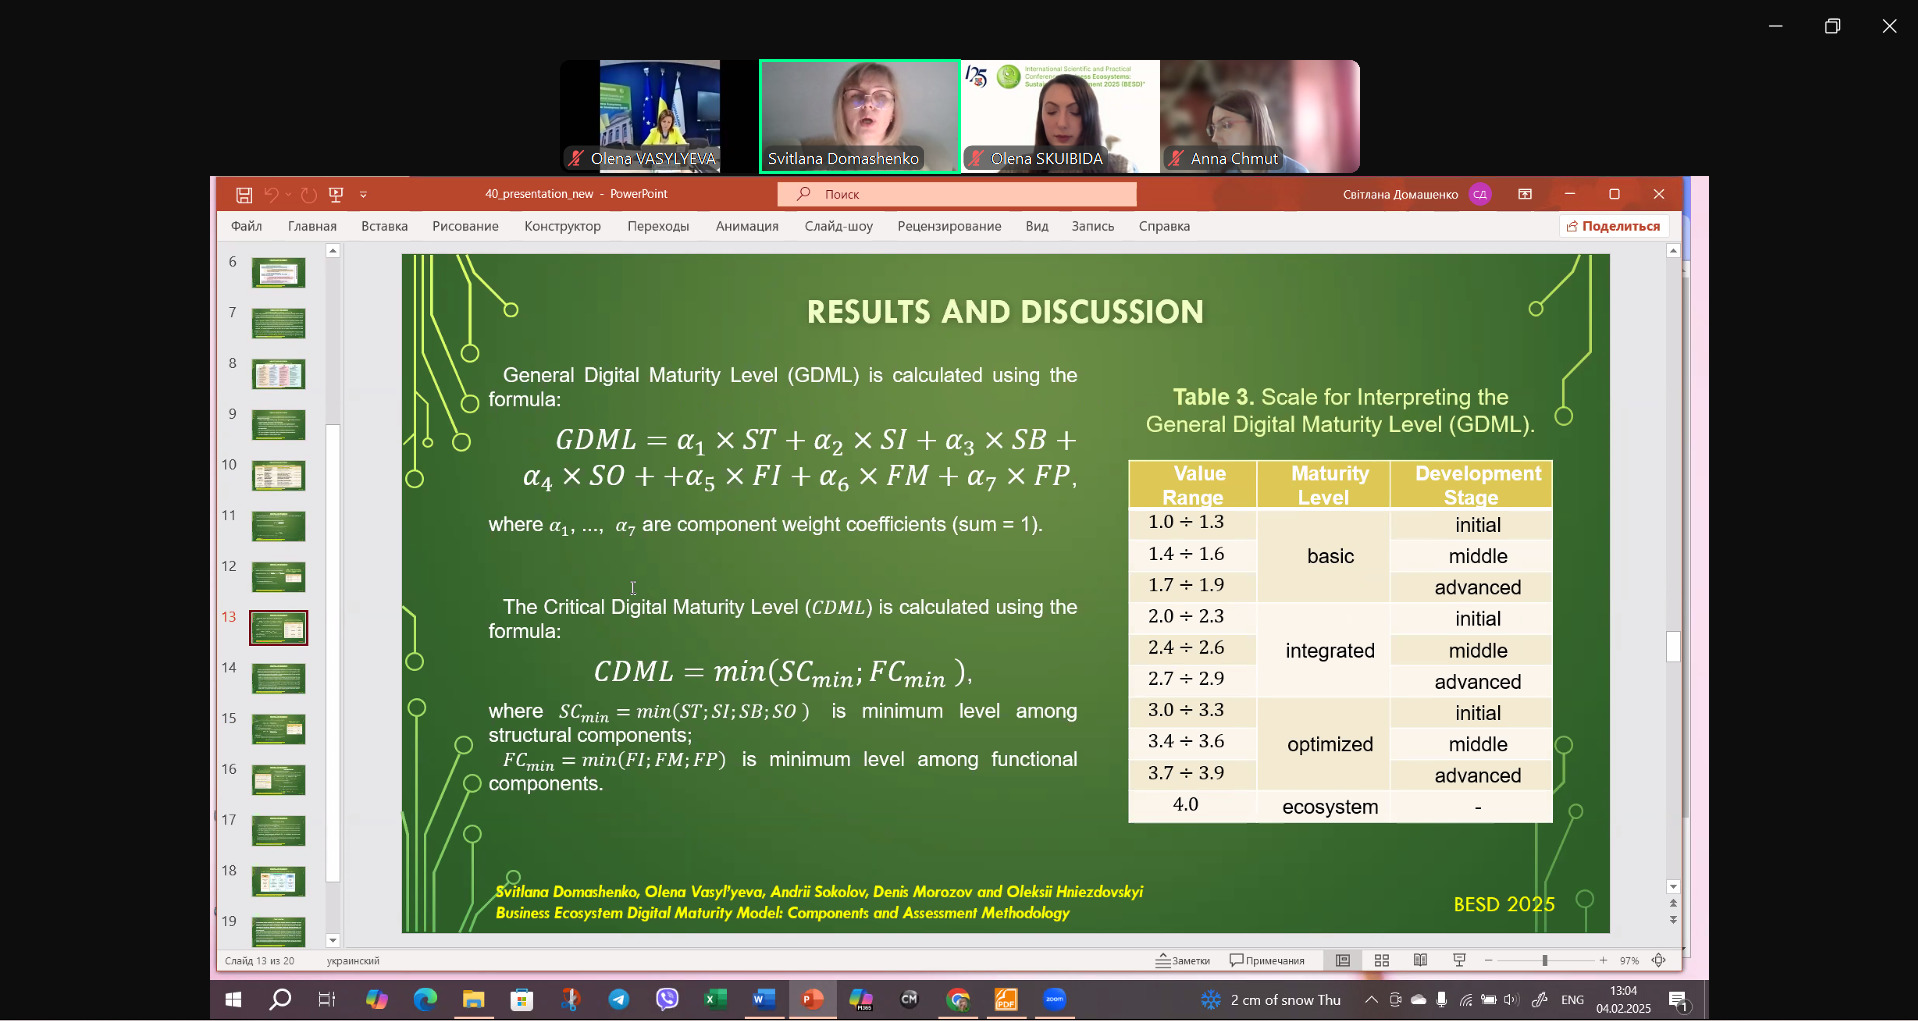This screenshot has height=1021, width=1918.
Task: Expand the Customize Quick Access Toolbar dropdown
Action: point(363,195)
